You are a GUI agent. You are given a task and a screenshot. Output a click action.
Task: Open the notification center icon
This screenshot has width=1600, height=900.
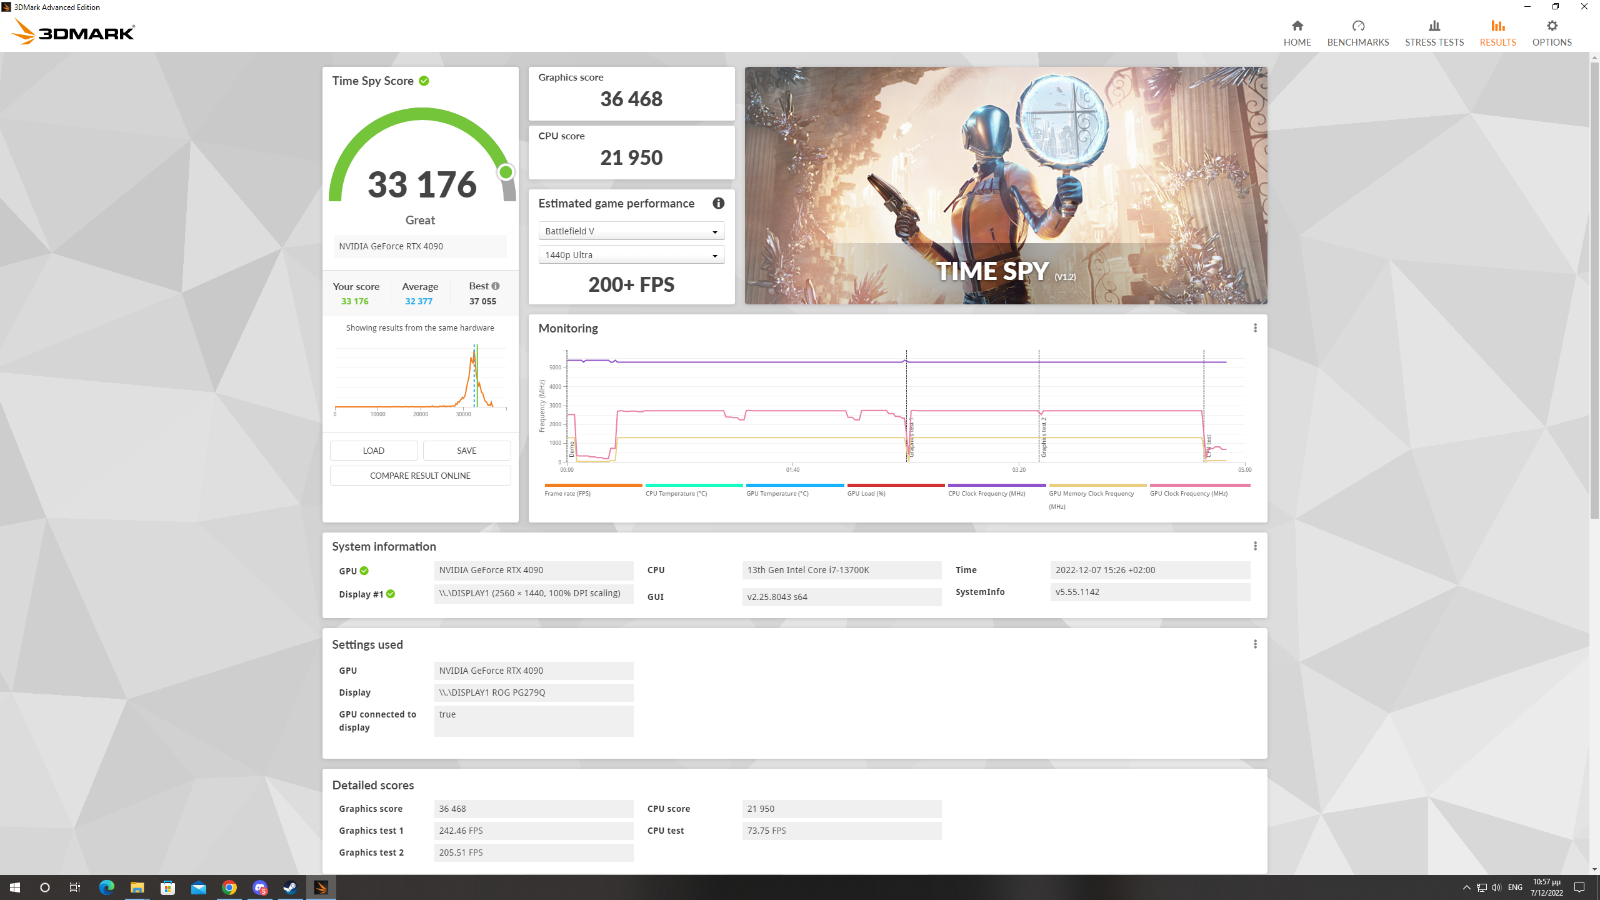1580,888
